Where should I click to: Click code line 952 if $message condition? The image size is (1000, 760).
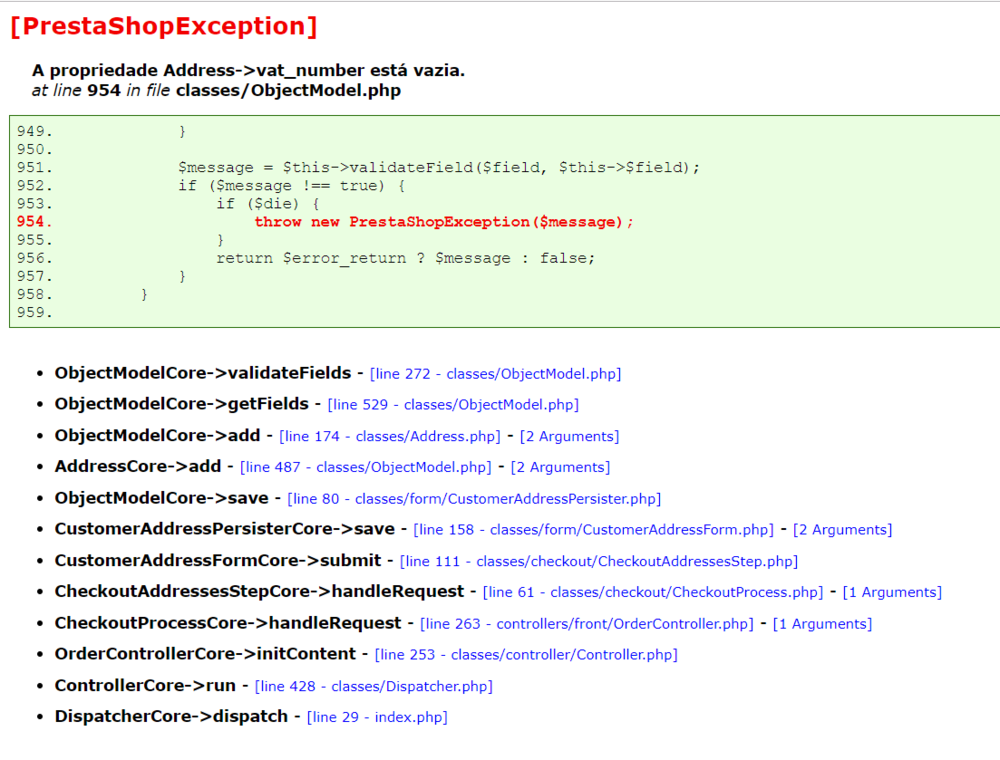coord(291,186)
